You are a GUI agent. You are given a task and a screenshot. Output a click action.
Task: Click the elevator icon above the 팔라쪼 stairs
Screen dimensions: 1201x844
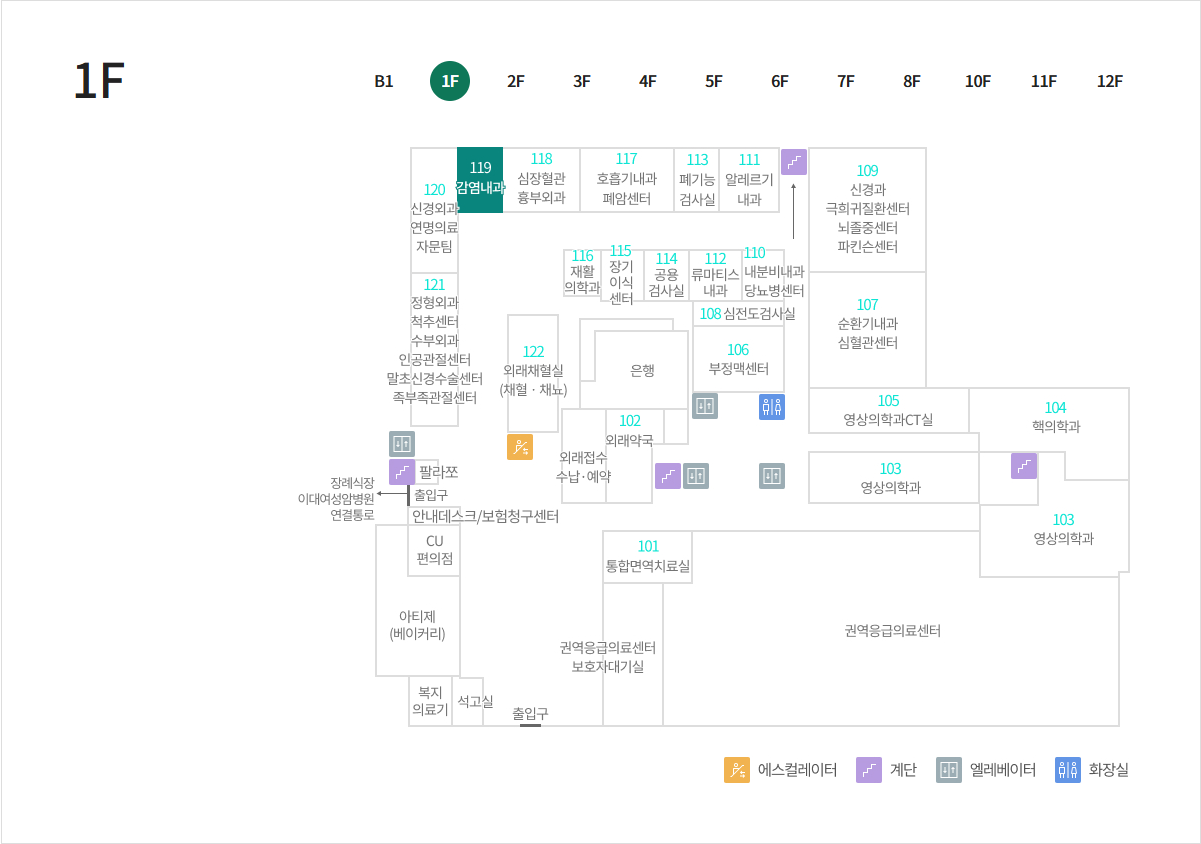coord(402,444)
